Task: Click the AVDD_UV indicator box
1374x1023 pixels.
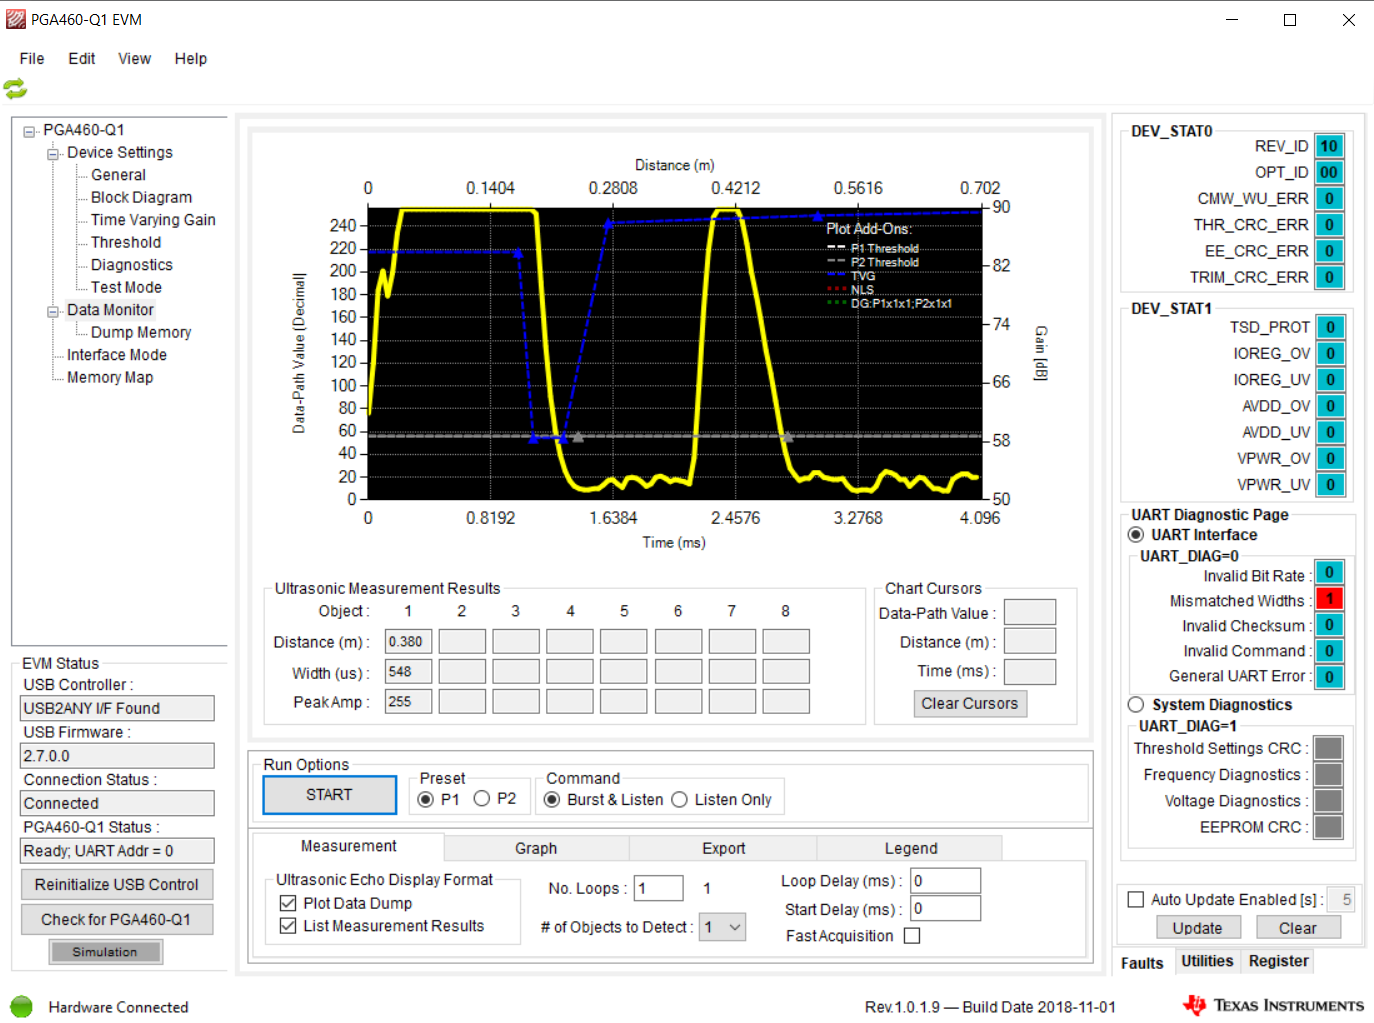Action: [x=1330, y=432]
